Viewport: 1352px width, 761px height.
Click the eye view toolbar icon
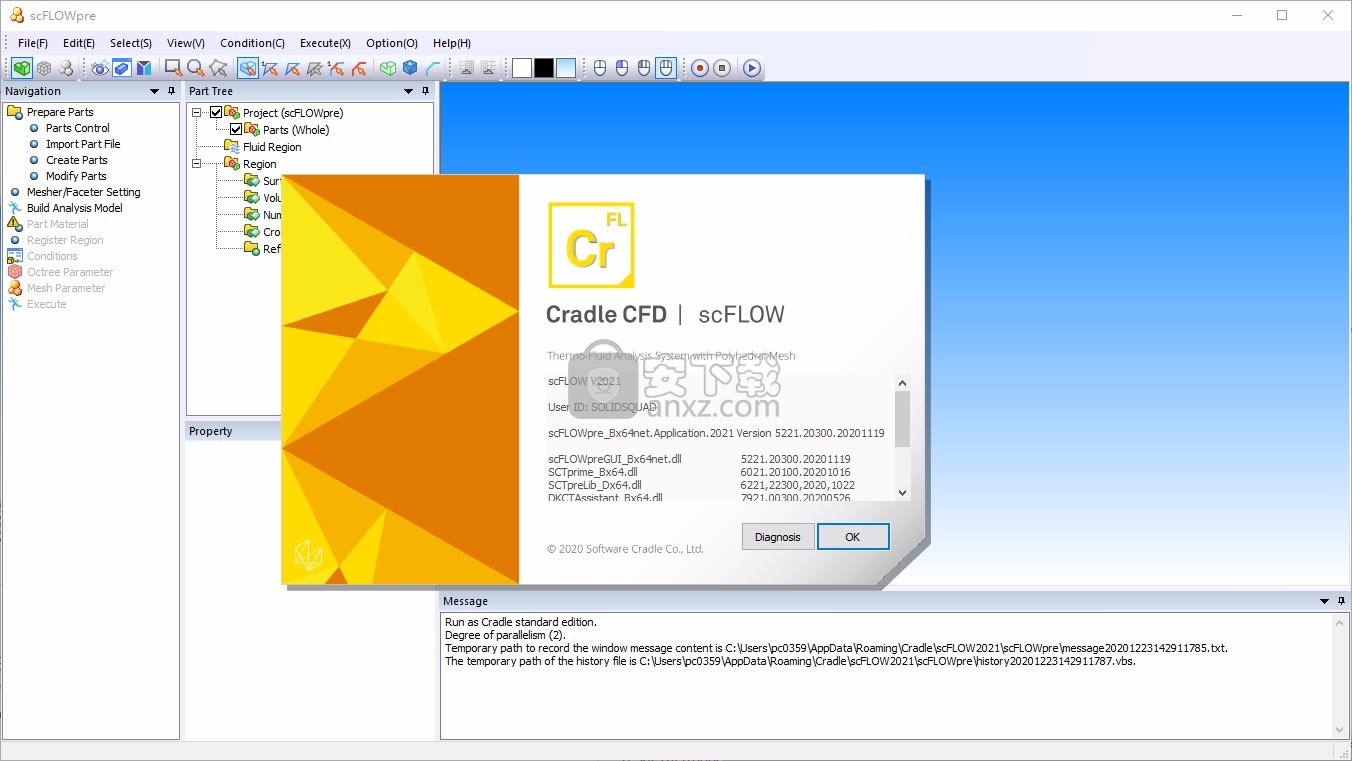pyautogui.click(x=100, y=68)
